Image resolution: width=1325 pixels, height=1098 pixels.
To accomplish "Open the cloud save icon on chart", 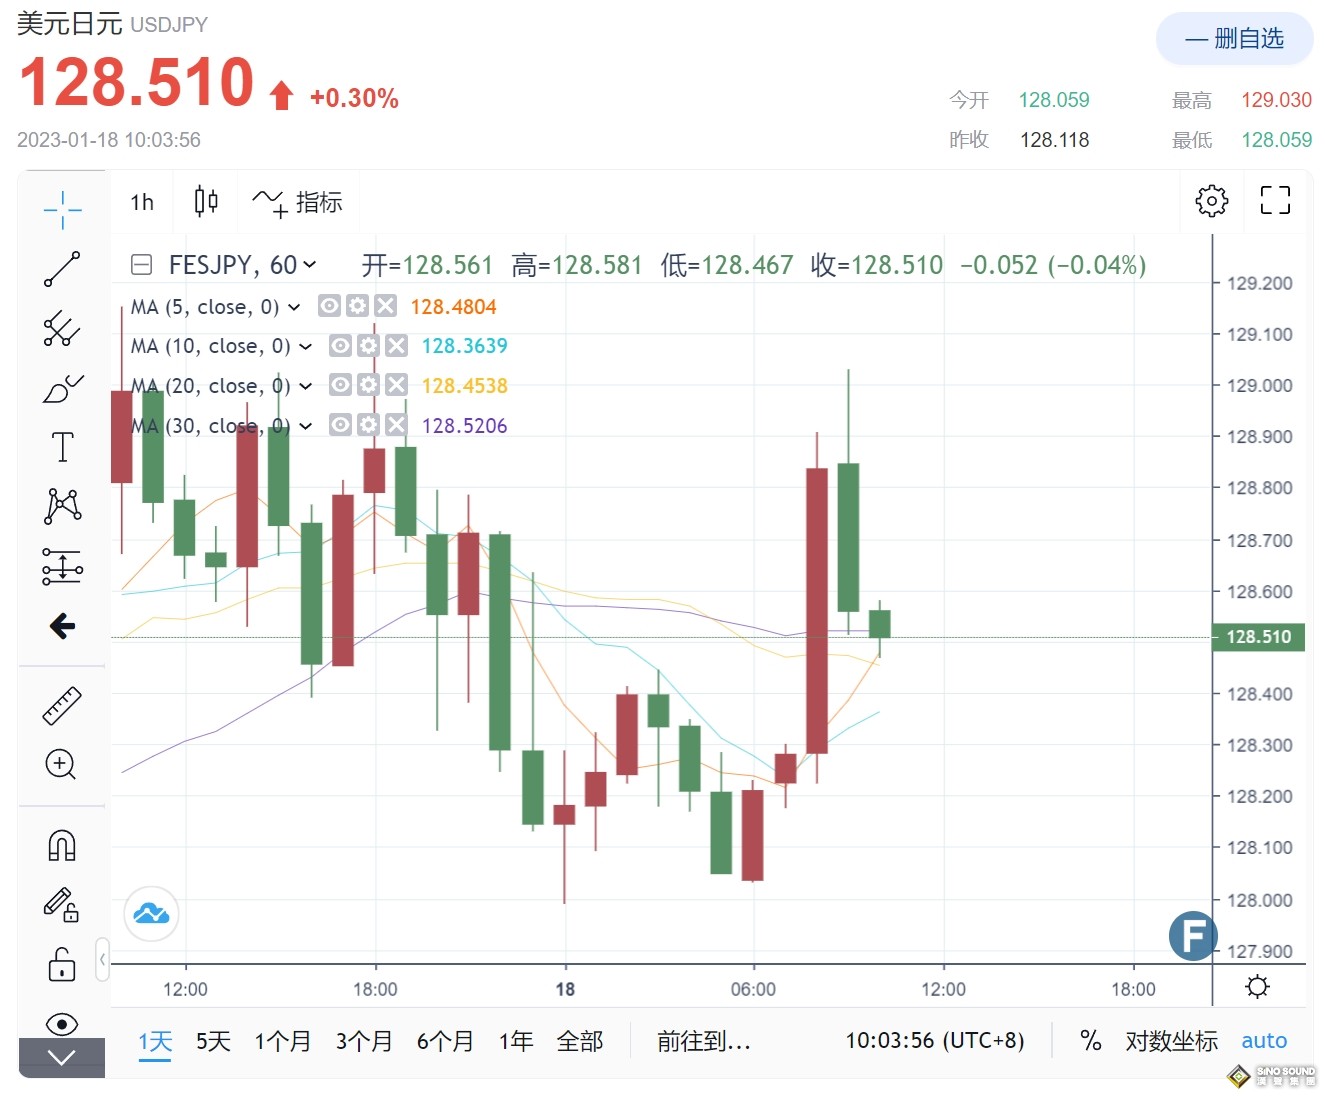I will click(151, 913).
